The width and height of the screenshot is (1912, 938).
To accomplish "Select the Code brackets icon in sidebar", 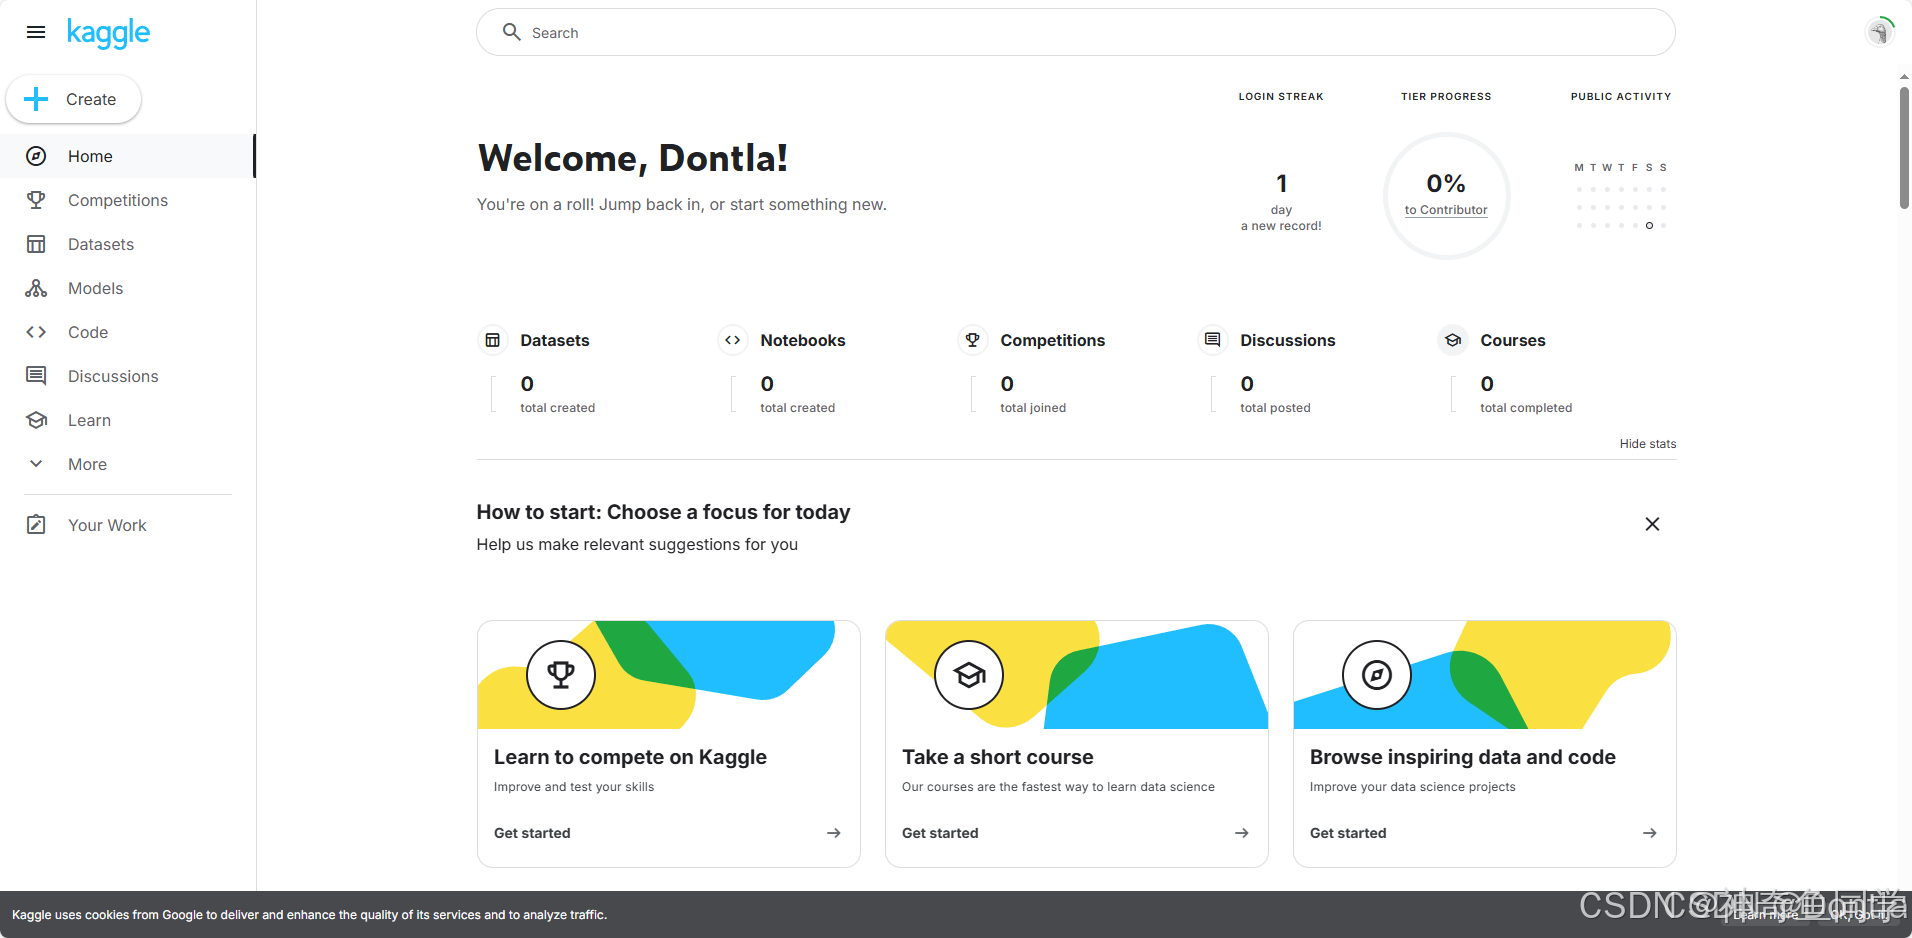I will pos(36,332).
